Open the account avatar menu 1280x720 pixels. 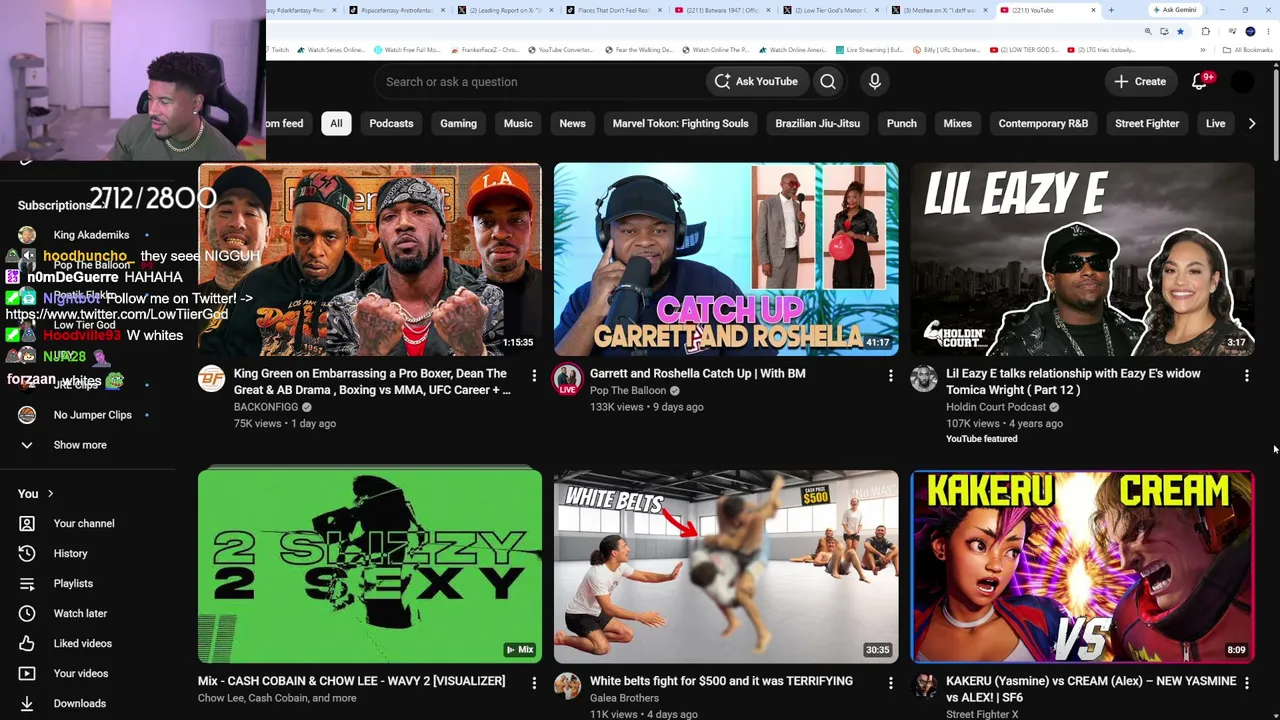click(1242, 82)
